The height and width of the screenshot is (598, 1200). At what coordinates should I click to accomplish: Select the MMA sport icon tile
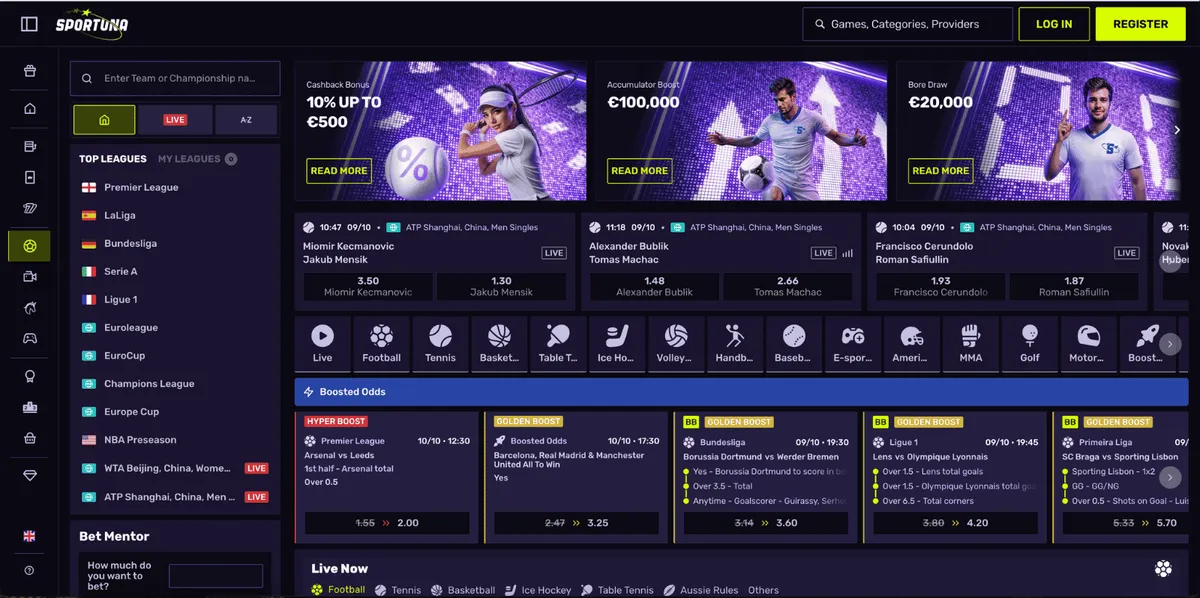click(970, 344)
